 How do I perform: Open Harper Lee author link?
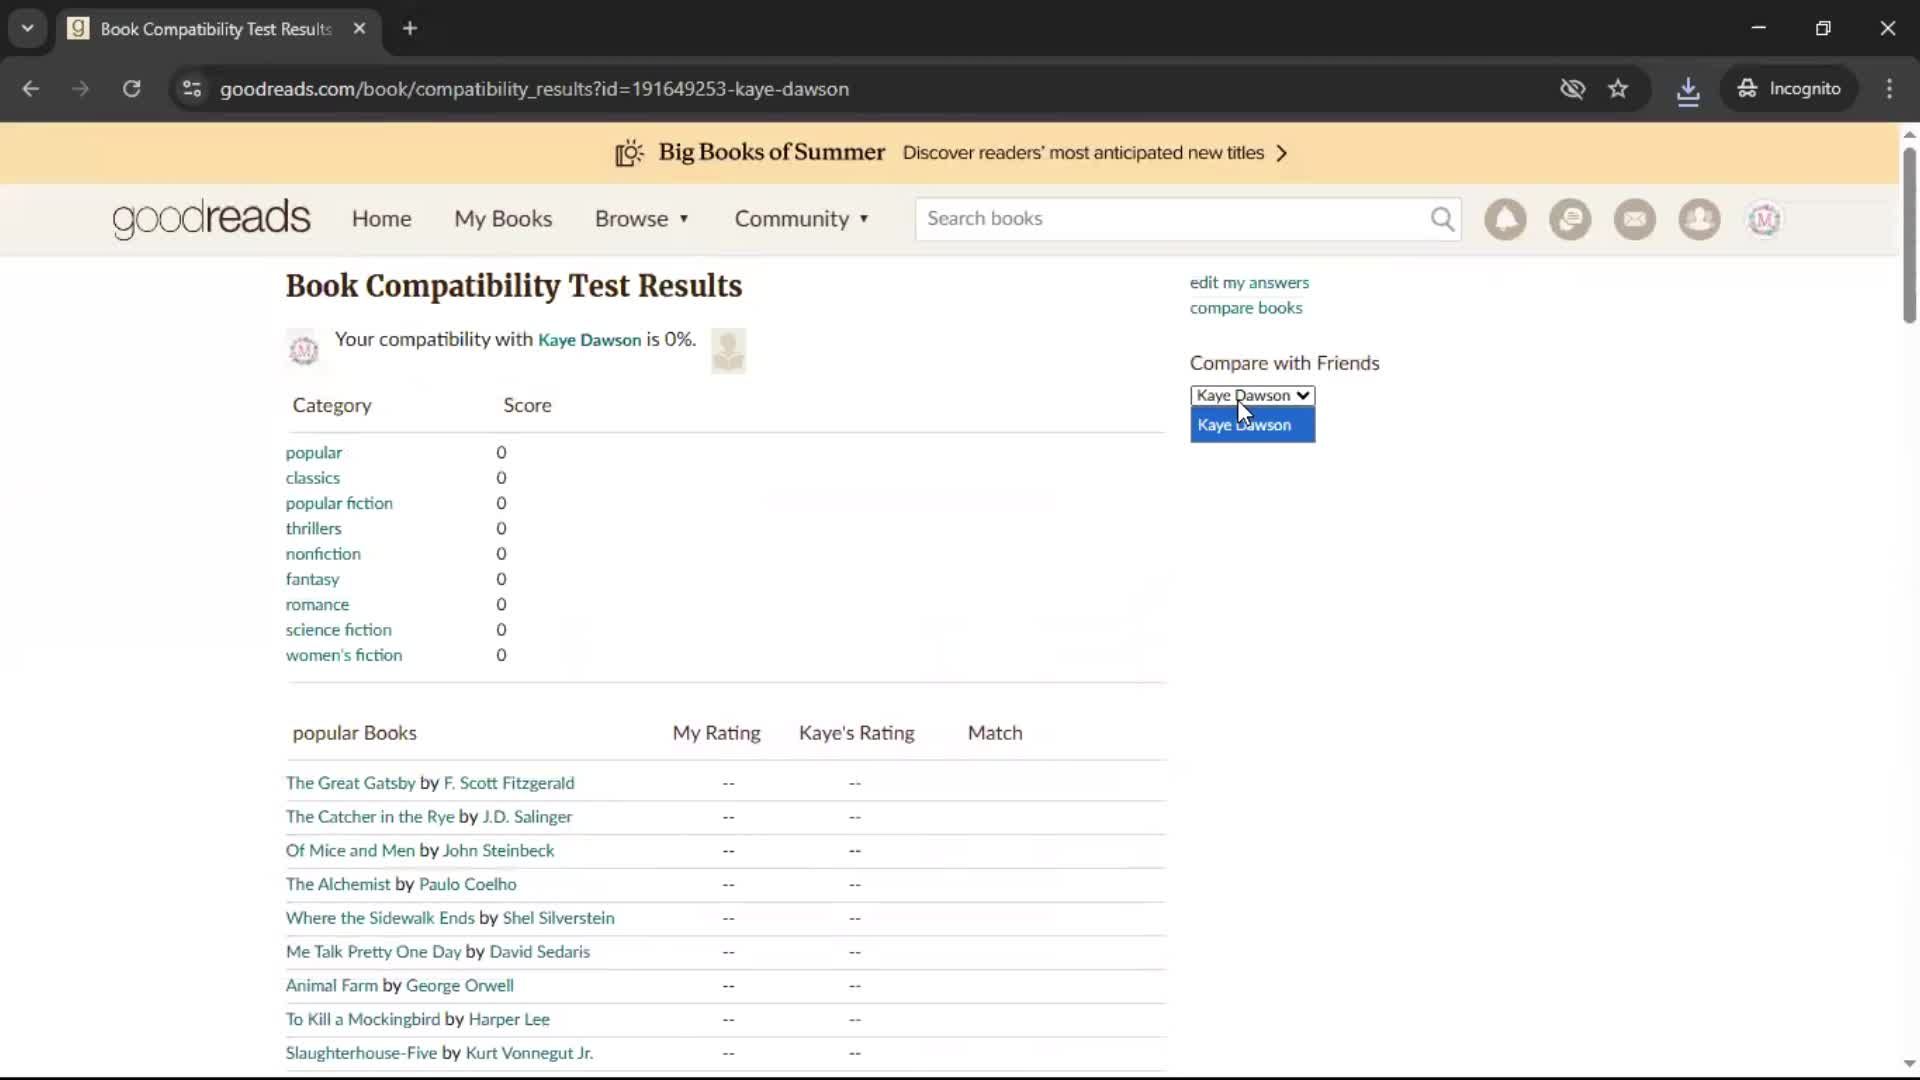[509, 1019]
